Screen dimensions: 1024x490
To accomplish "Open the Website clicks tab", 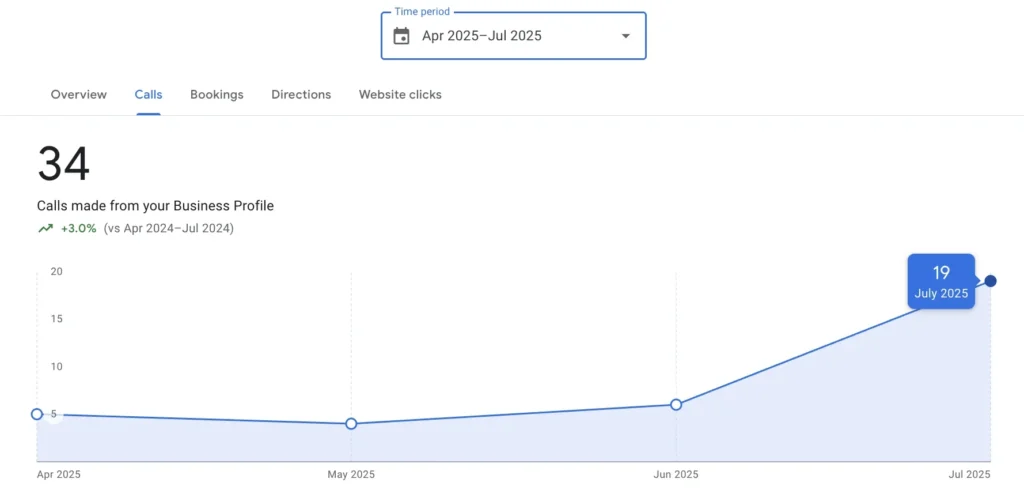I will tap(400, 94).
